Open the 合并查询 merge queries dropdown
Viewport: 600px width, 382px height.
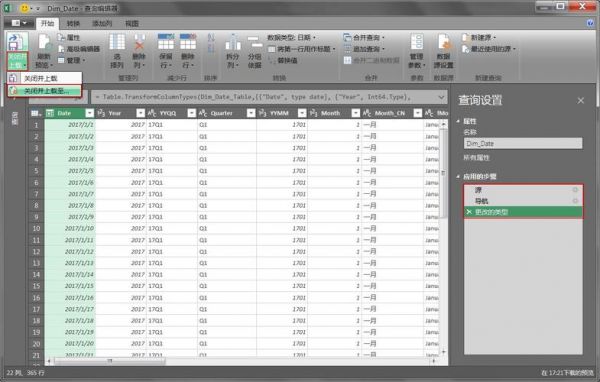click(x=364, y=38)
